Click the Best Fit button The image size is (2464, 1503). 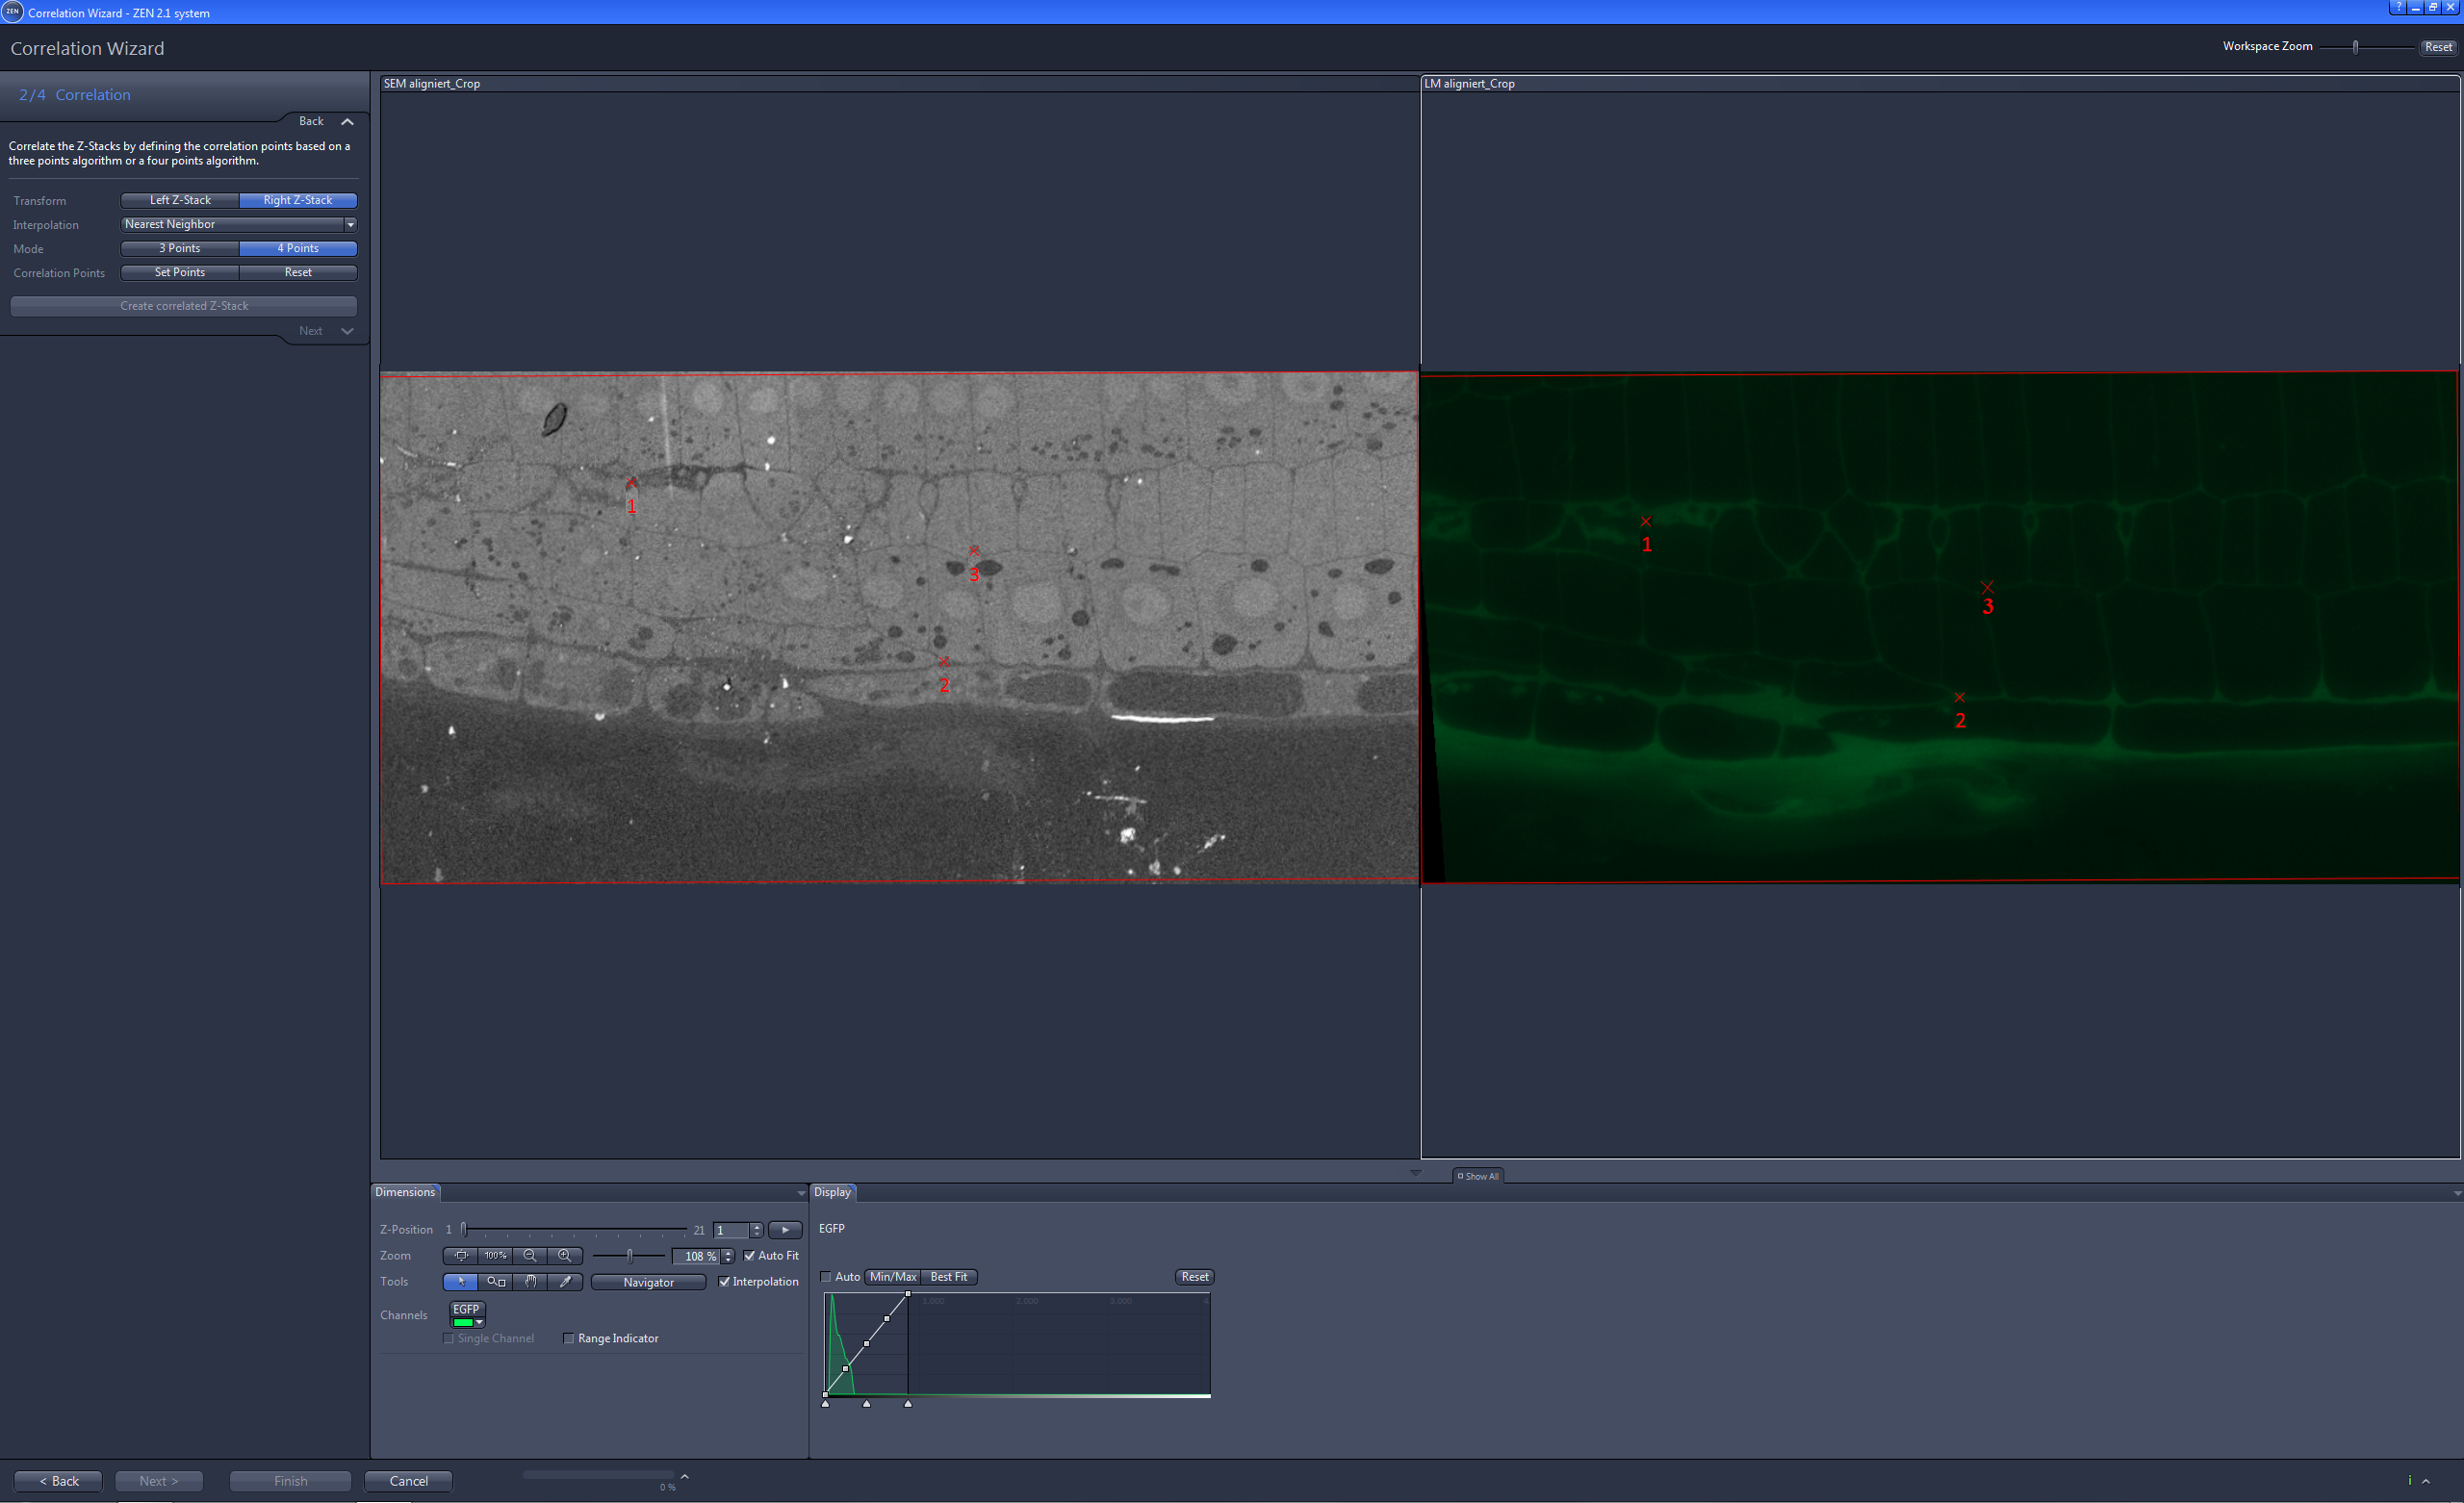click(x=947, y=1277)
